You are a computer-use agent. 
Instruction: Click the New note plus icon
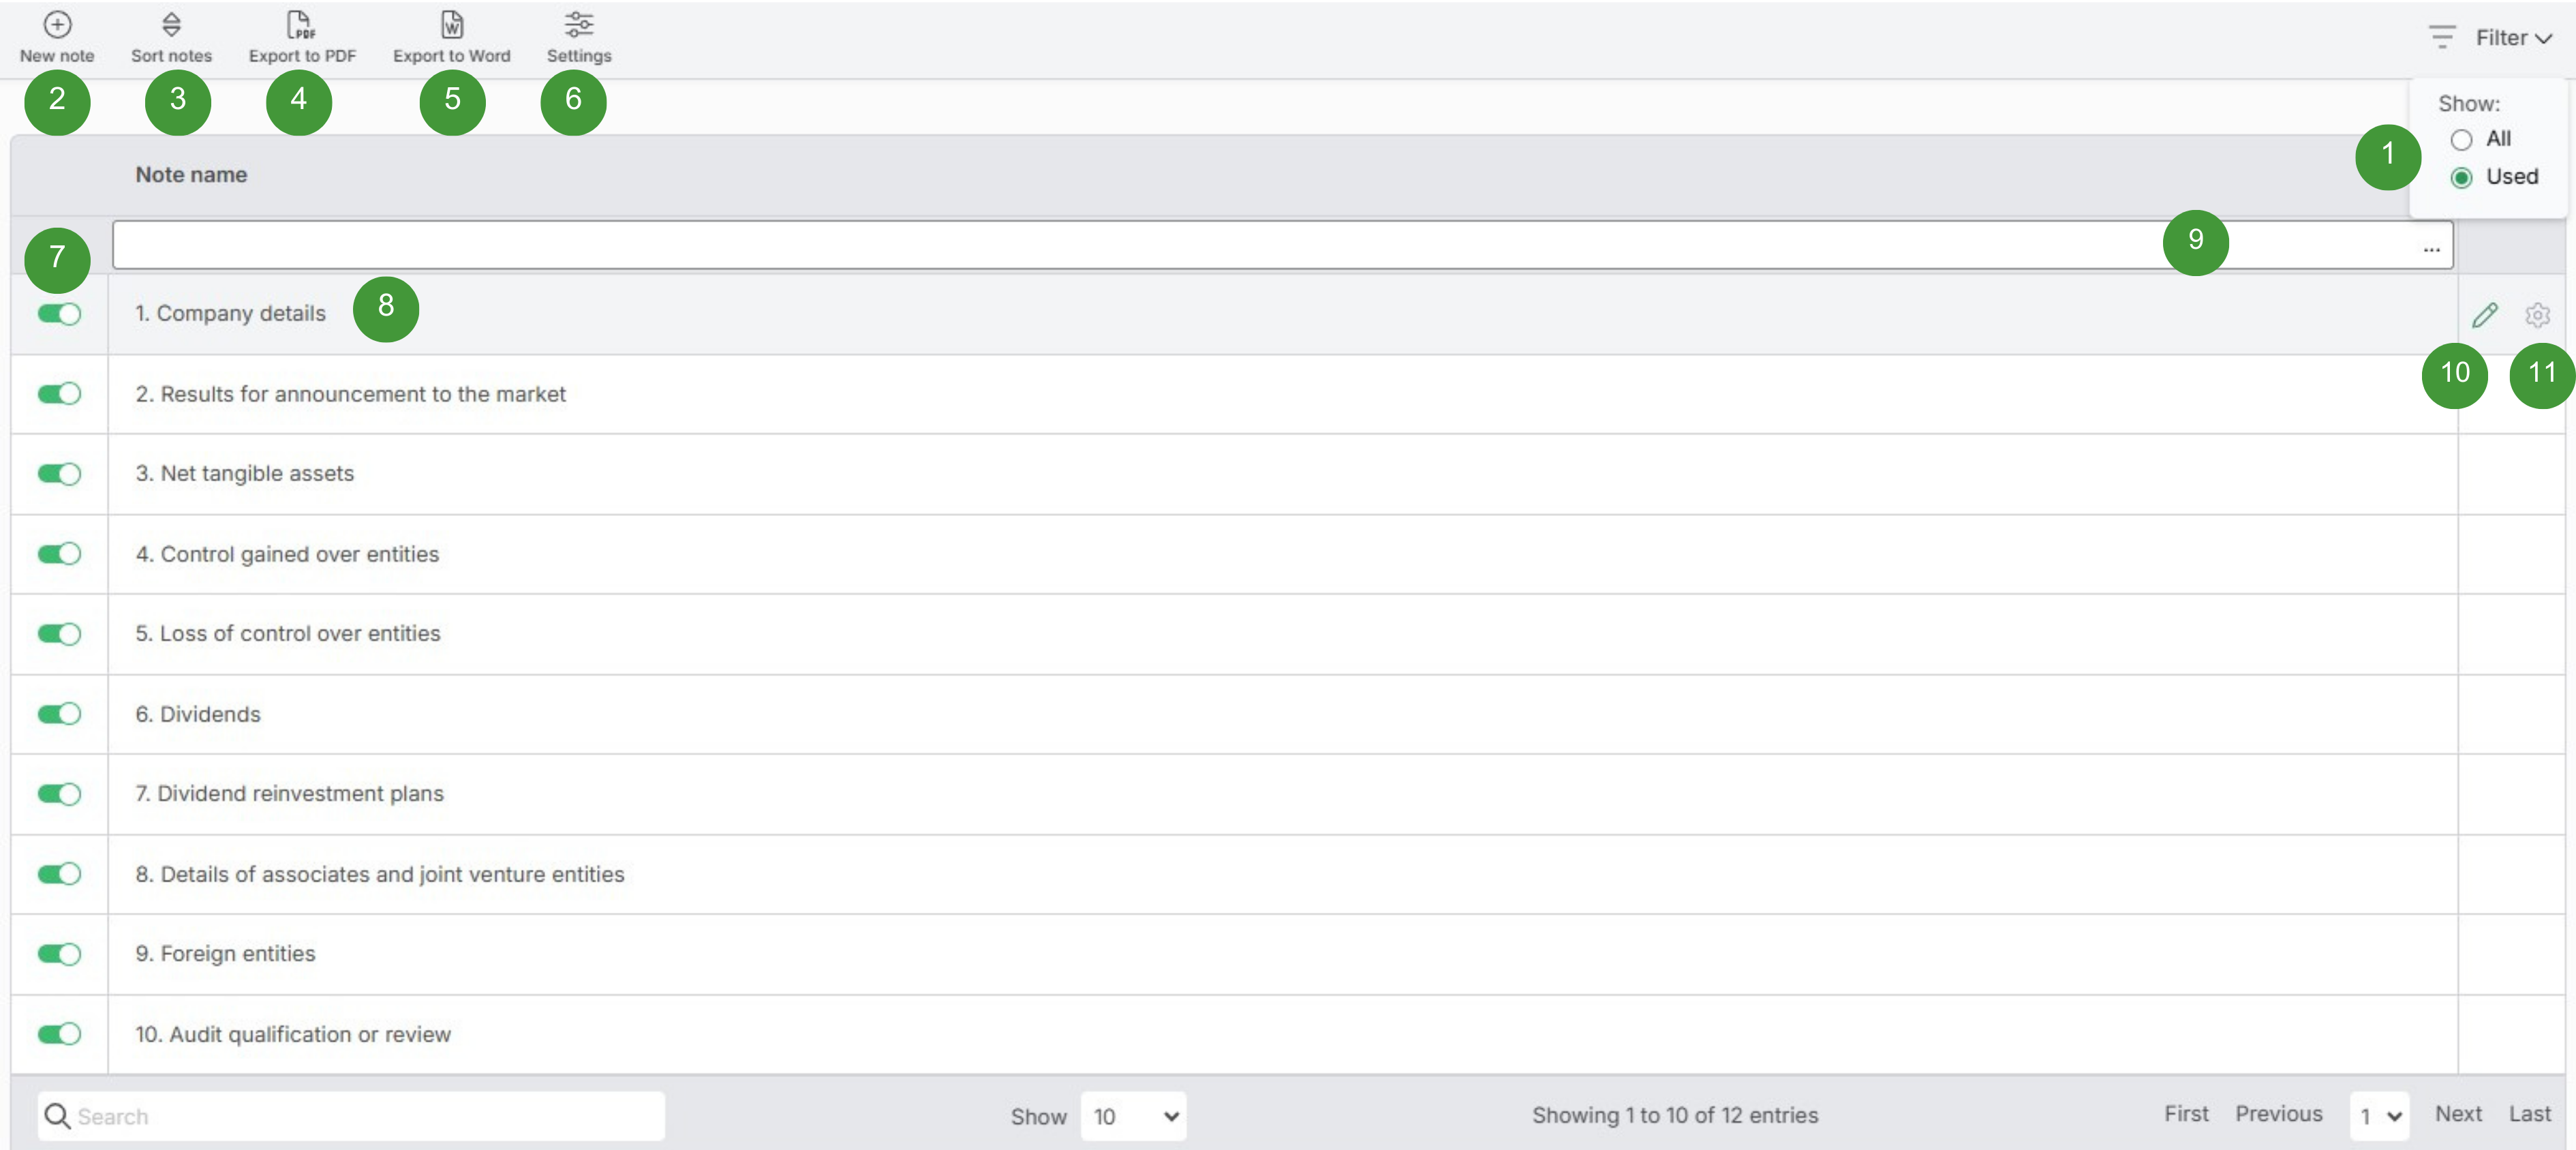(57, 24)
